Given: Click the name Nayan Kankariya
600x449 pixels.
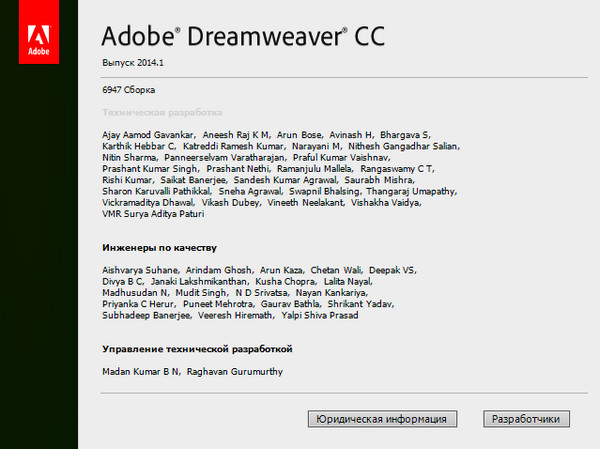Looking at the screenshot, I should pos(331,293).
